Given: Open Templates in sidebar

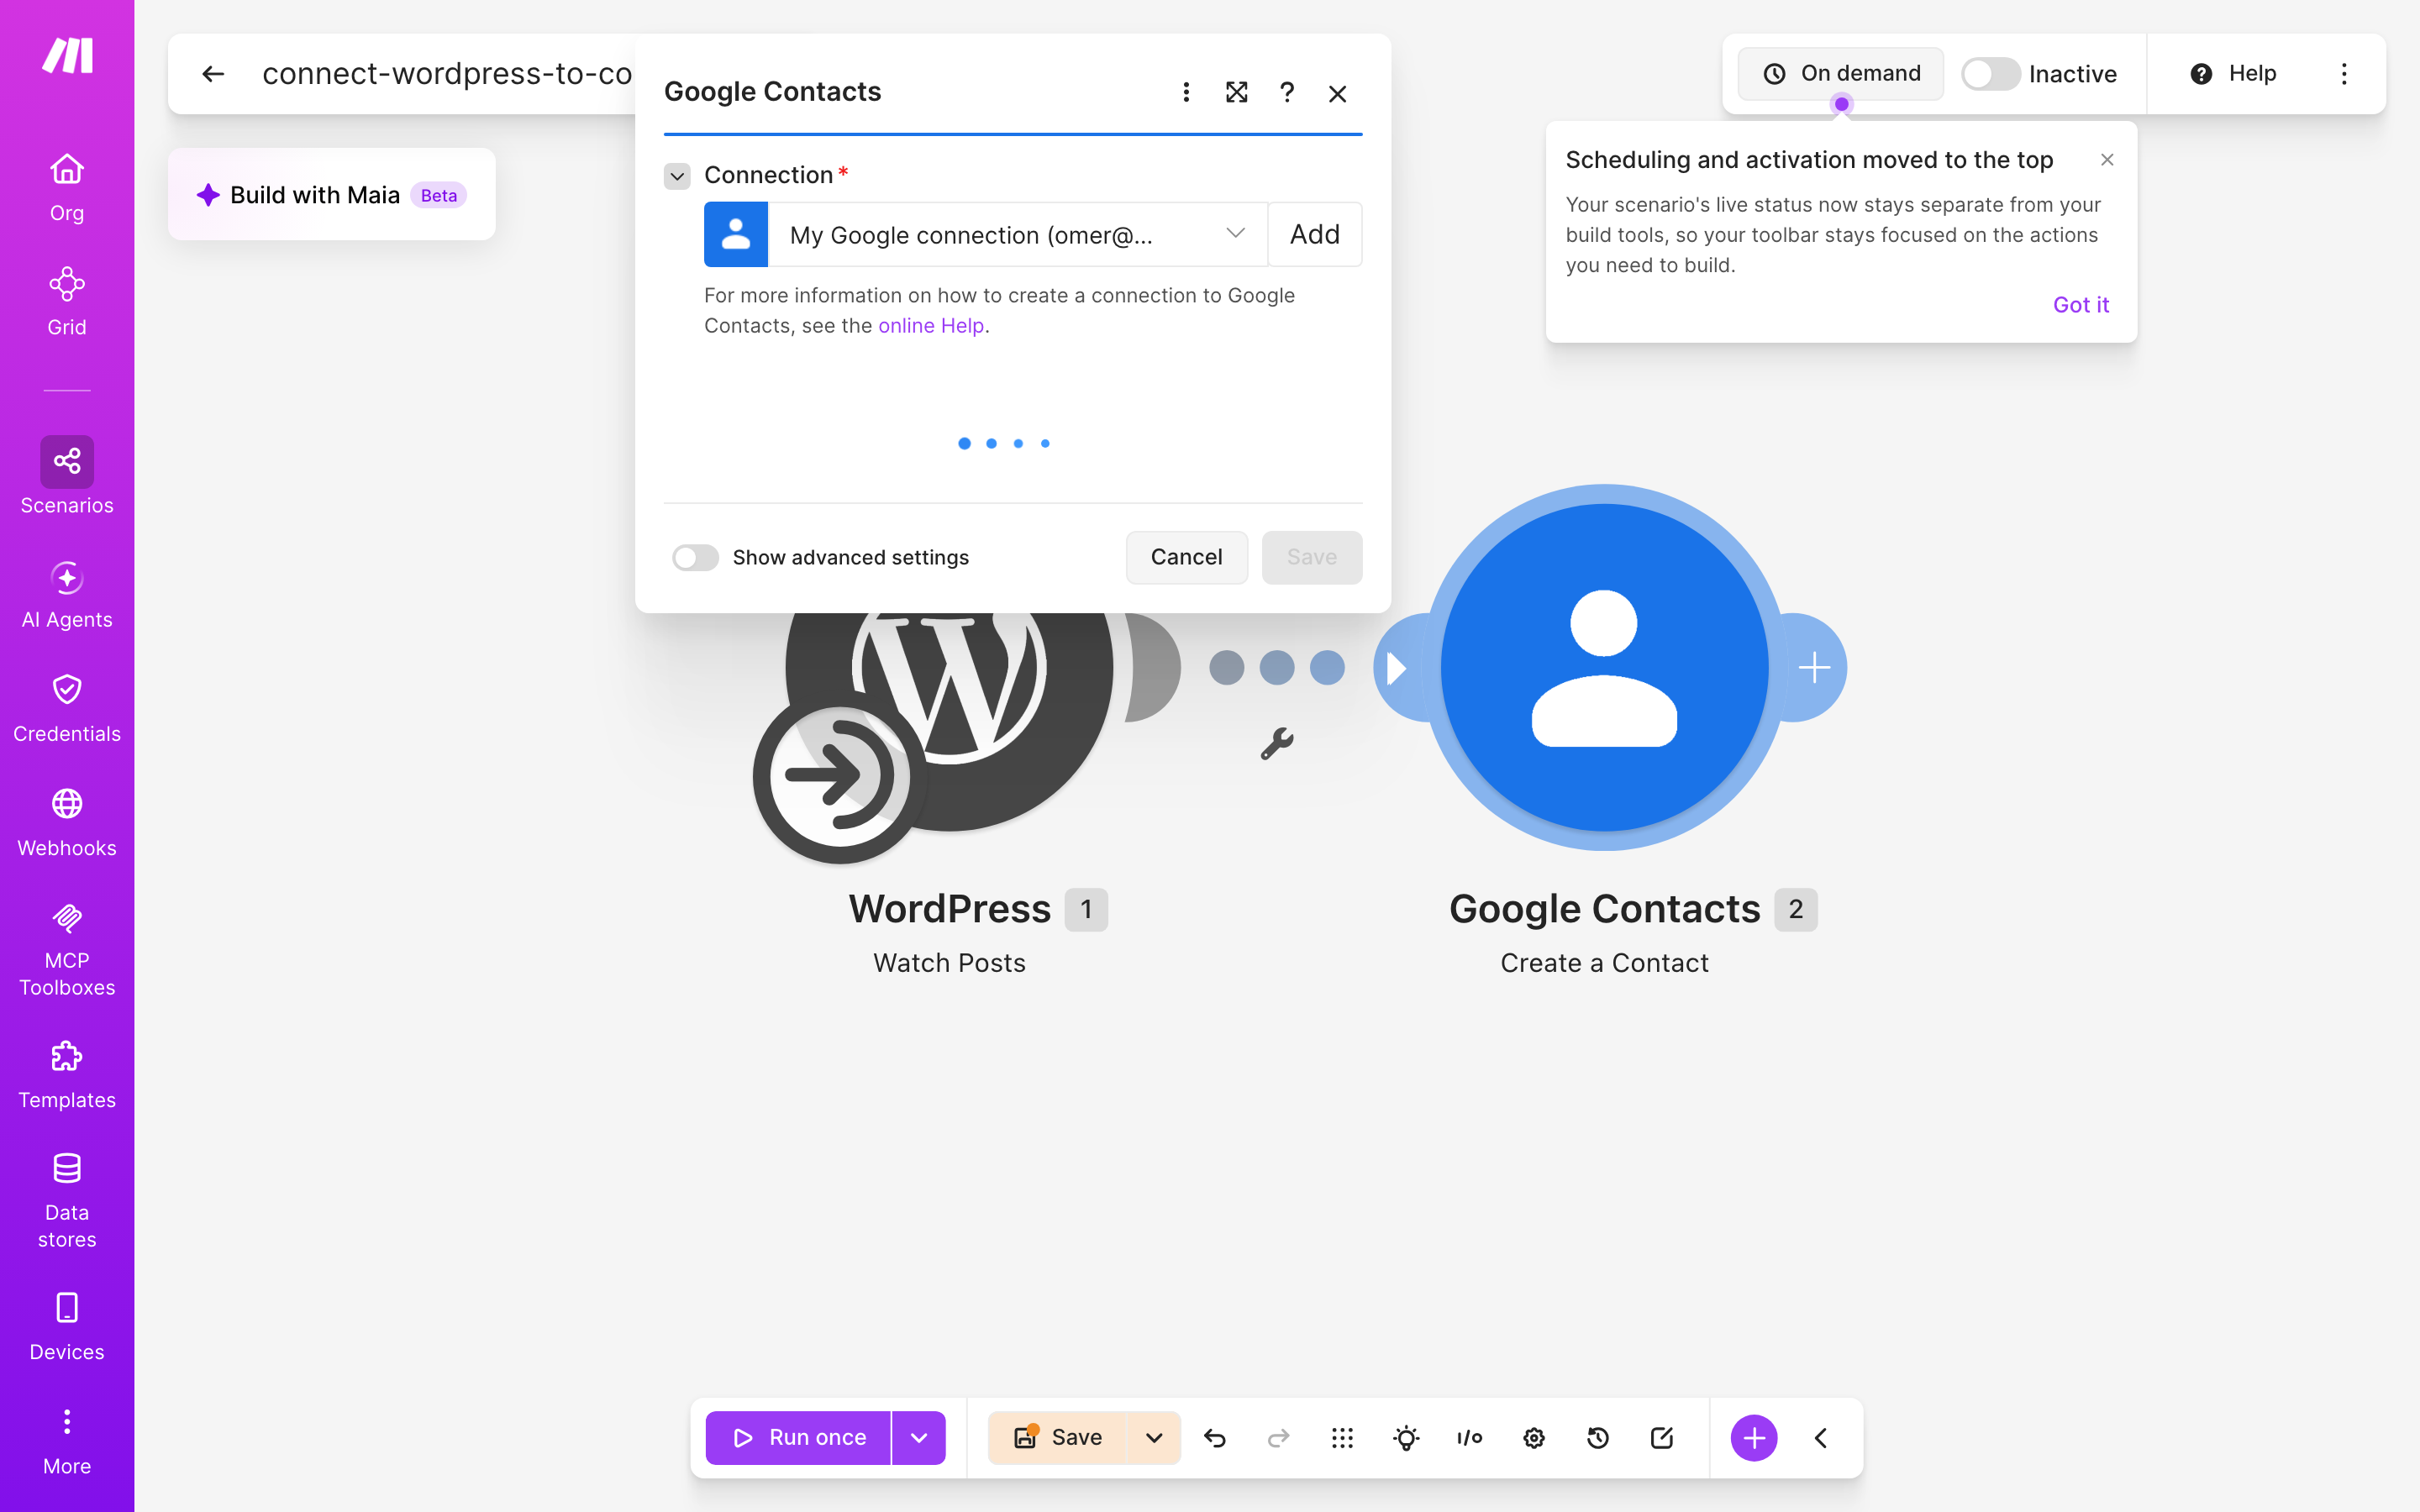Looking at the screenshot, I should tap(67, 1074).
